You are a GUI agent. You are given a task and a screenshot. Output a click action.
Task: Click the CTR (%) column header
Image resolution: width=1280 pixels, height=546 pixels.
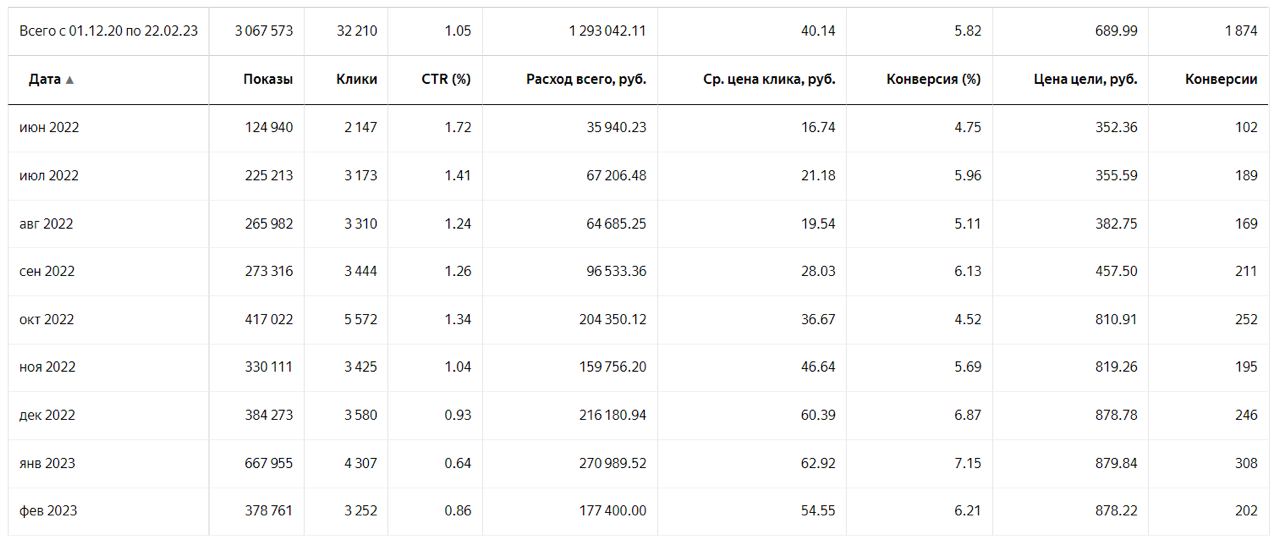click(x=446, y=80)
